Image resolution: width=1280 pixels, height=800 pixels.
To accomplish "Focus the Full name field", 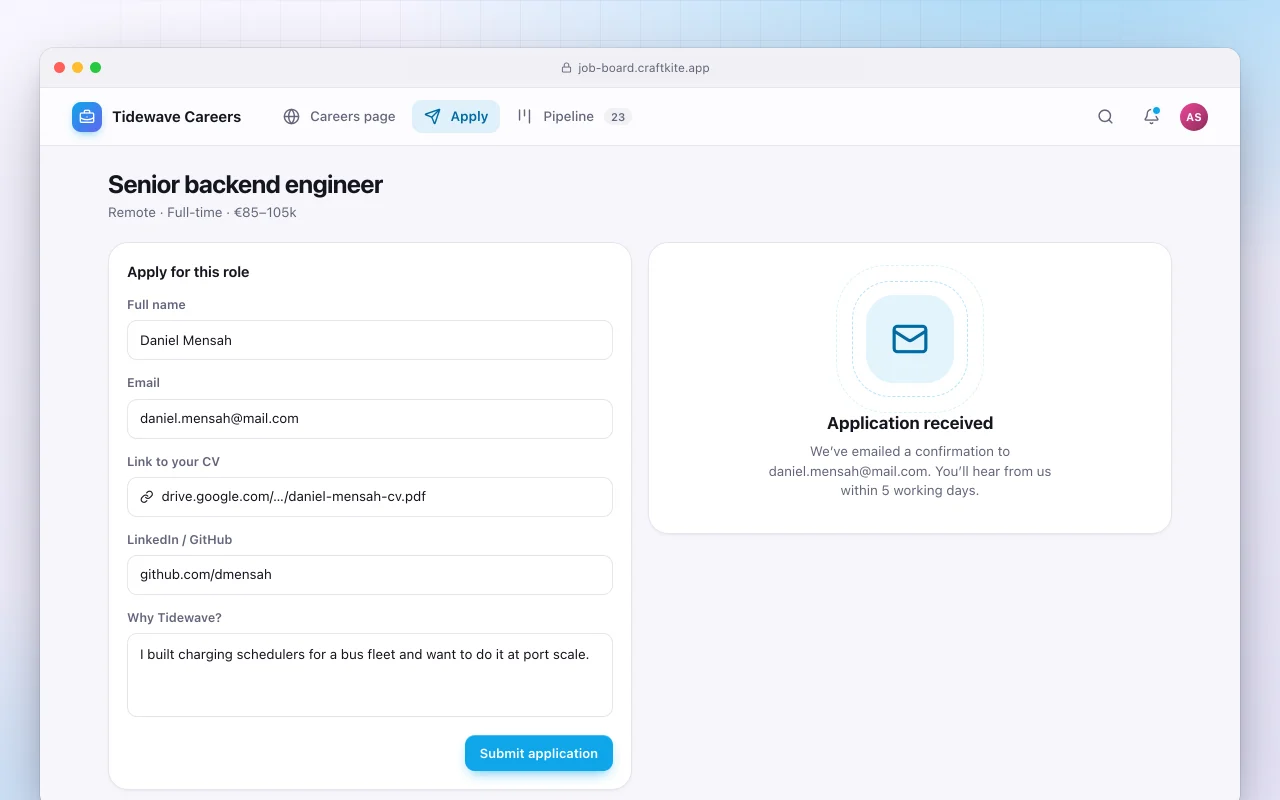I will click(x=370, y=340).
